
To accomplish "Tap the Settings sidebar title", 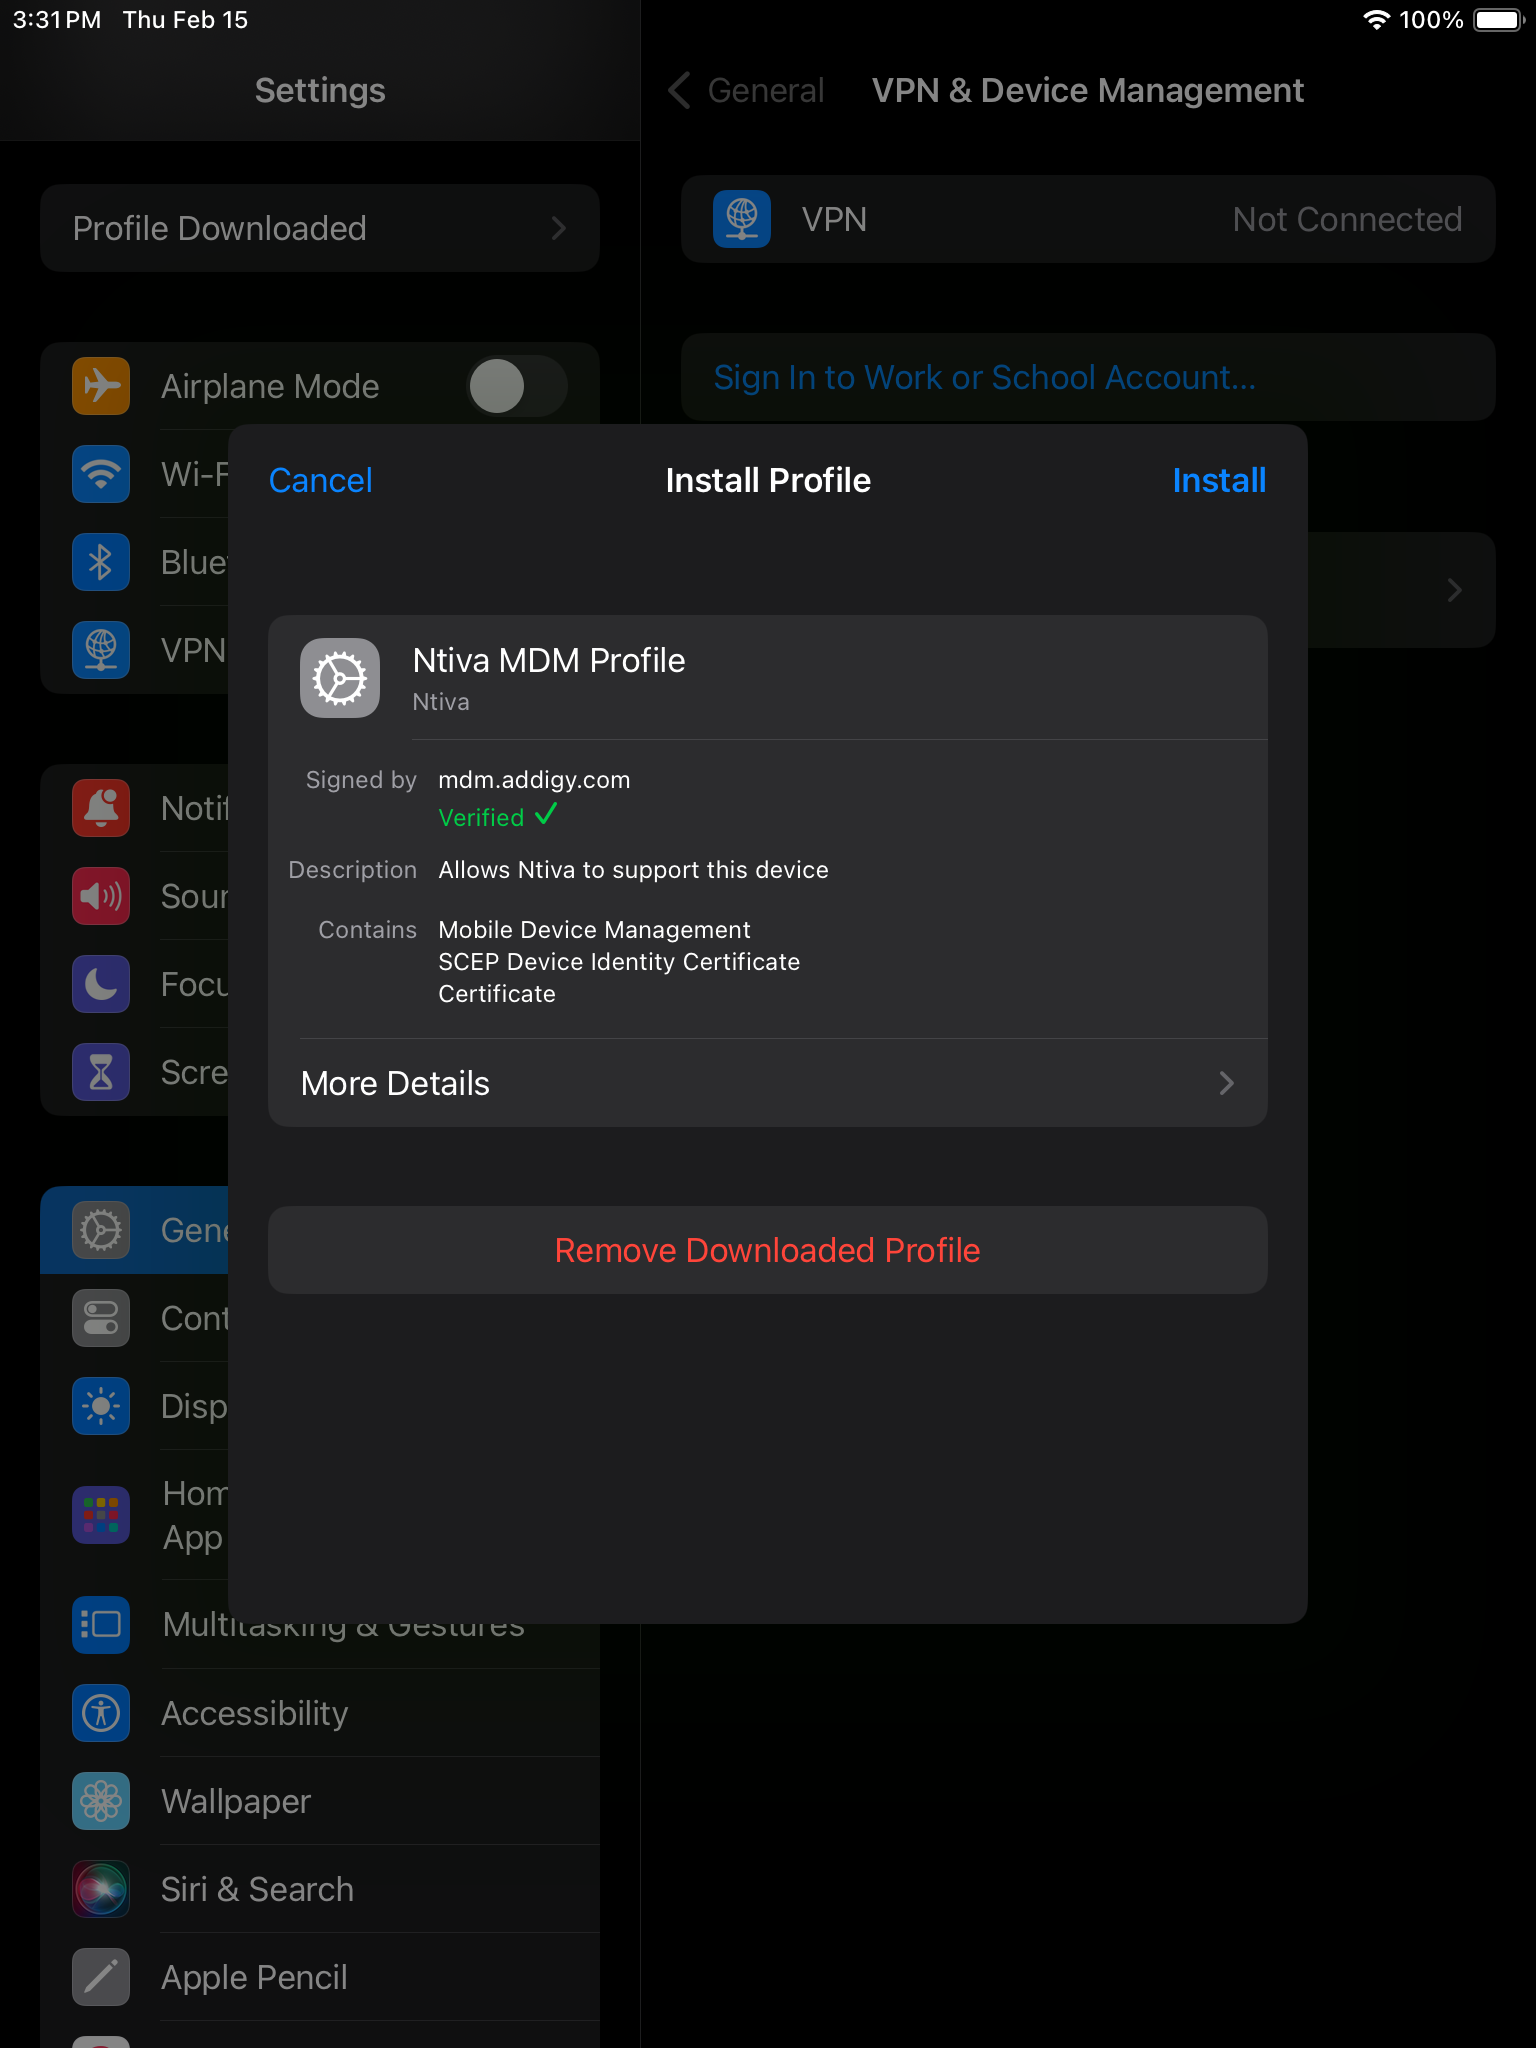I will click(320, 90).
